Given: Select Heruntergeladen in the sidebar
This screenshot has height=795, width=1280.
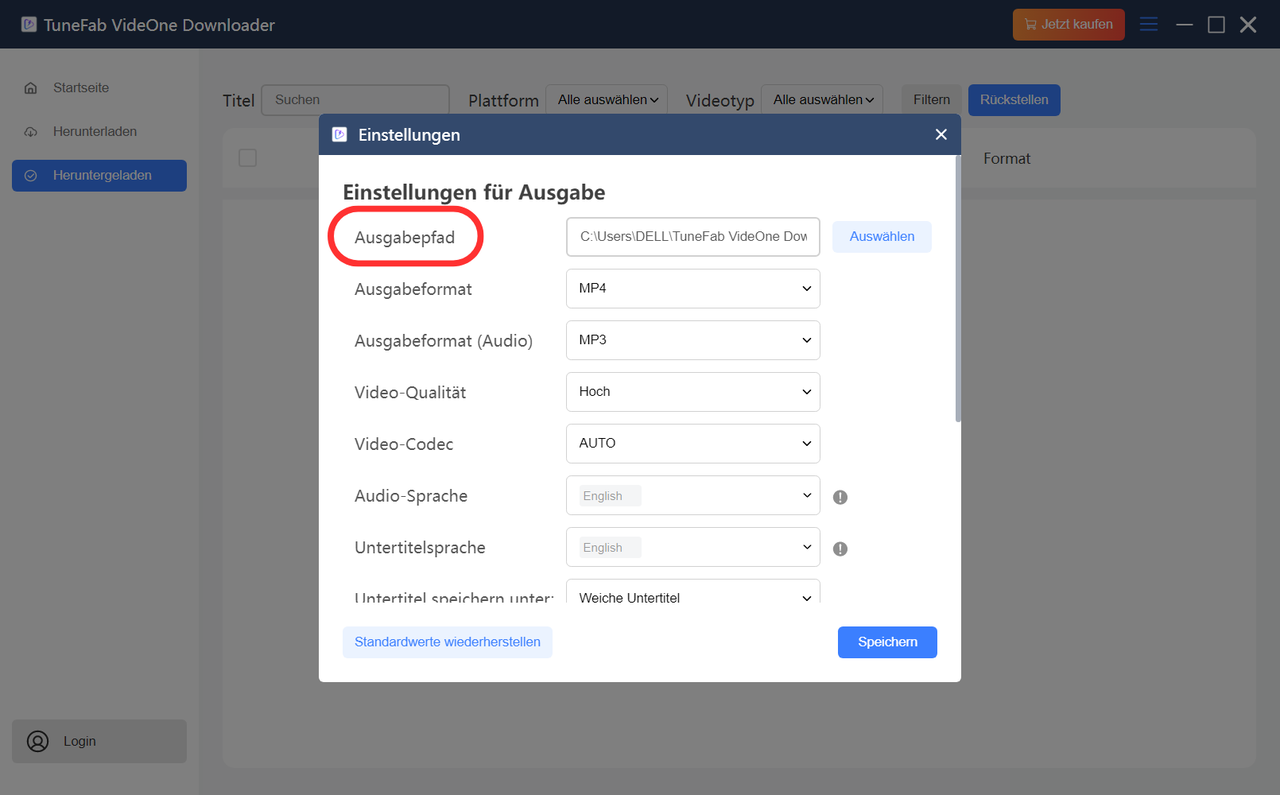Looking at the screenshot, I should 99,176.
